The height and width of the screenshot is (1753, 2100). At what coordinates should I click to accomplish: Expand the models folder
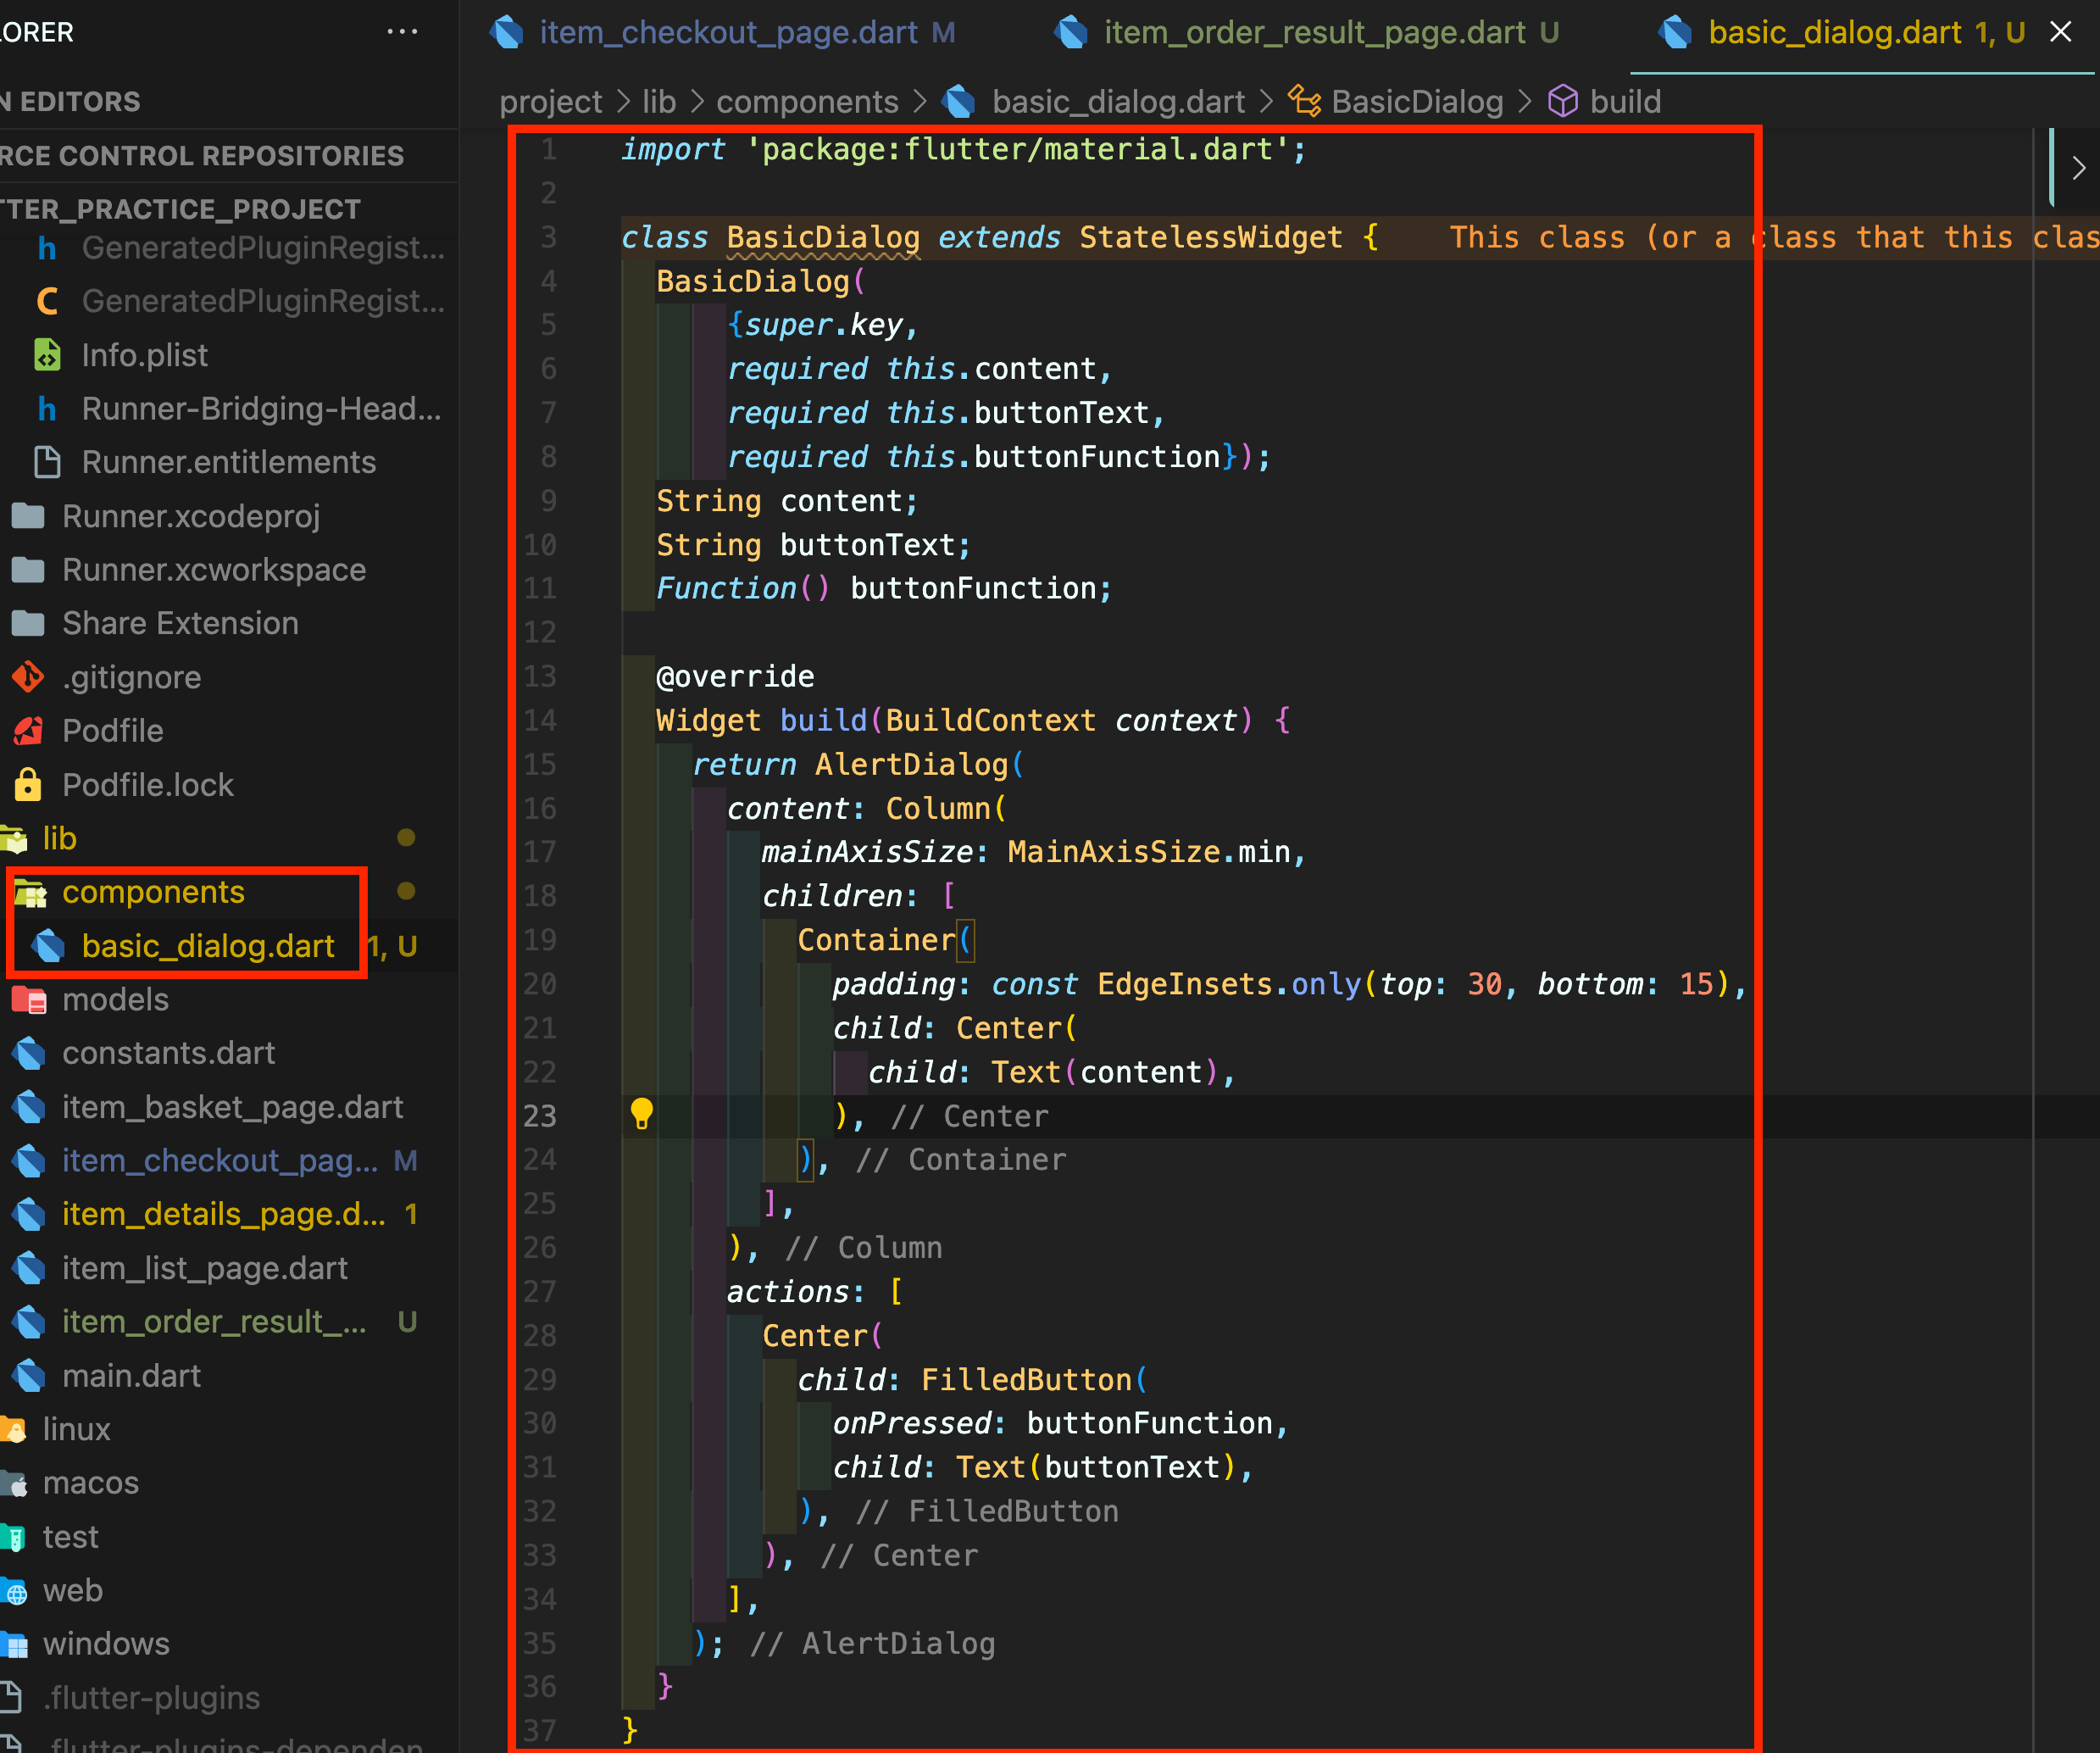[x=115, y=999]
